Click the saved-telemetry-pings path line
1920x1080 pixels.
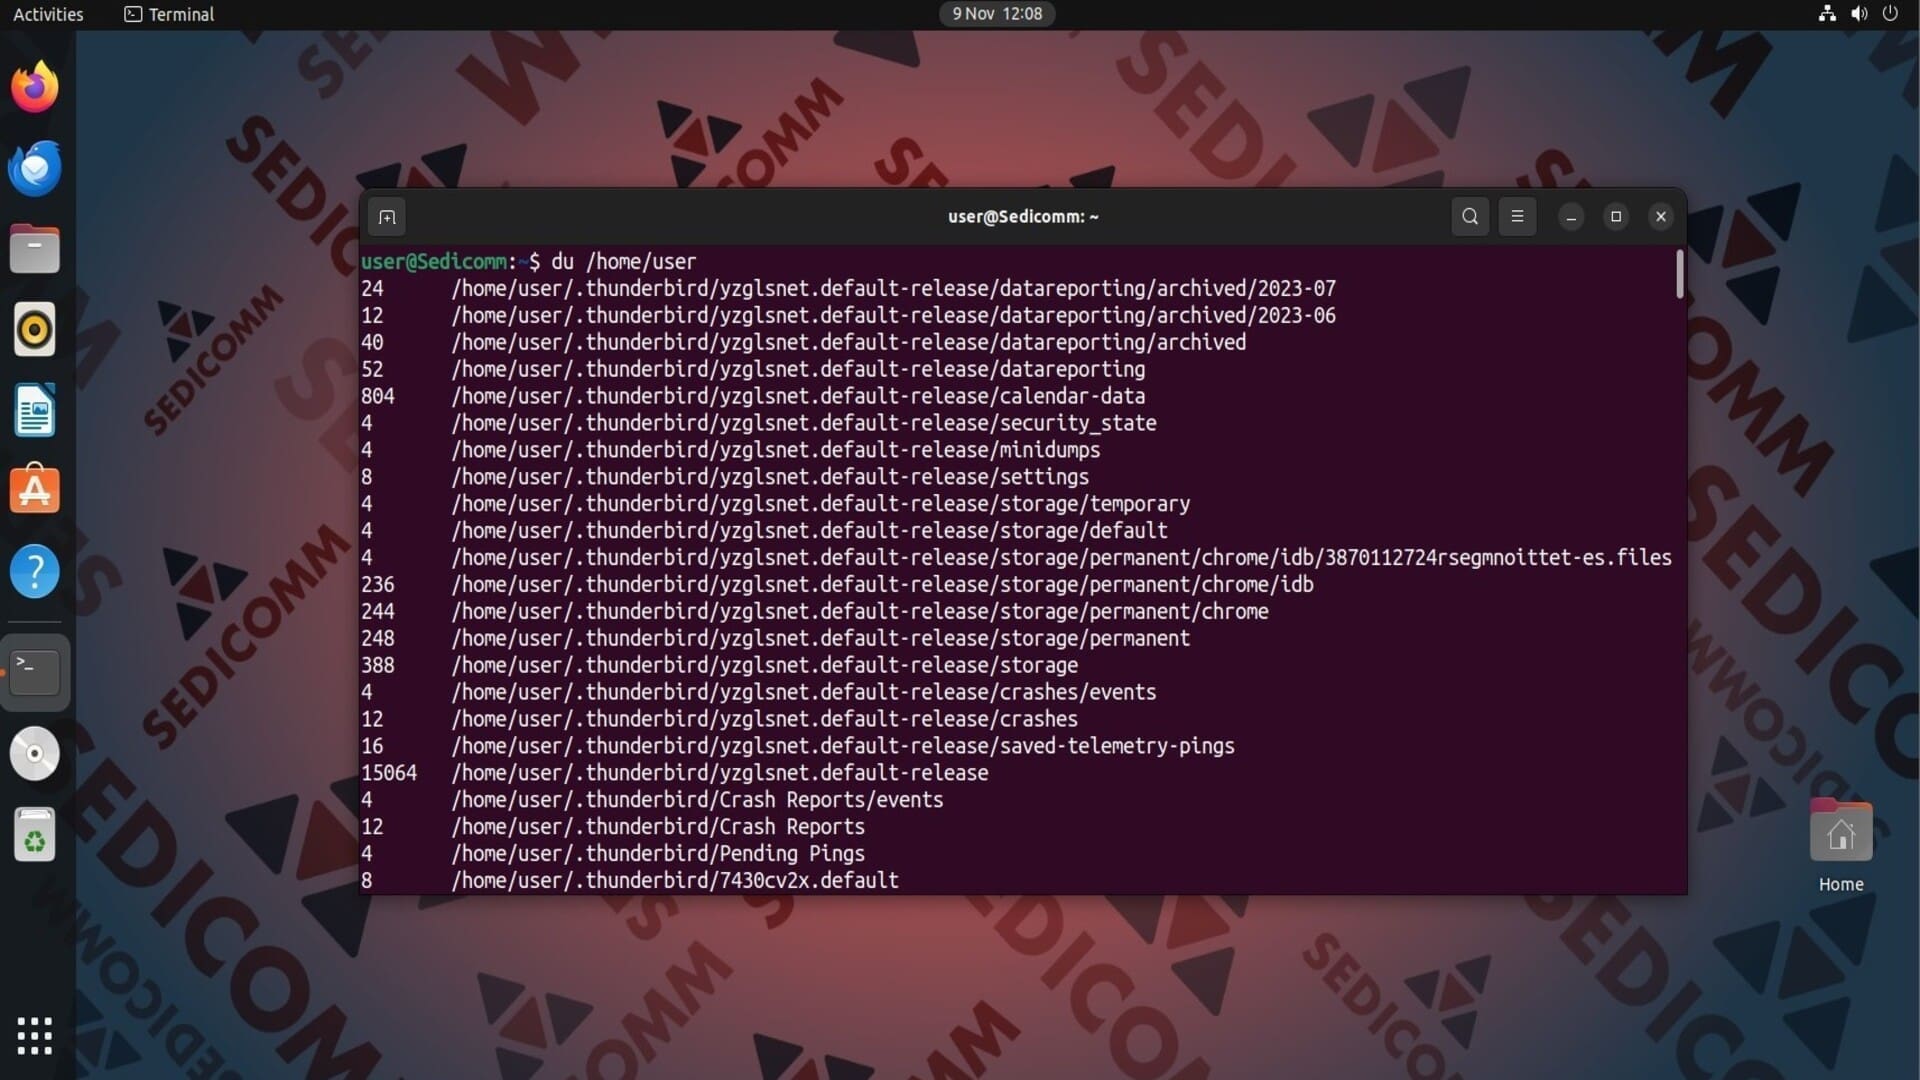point(843,748)
